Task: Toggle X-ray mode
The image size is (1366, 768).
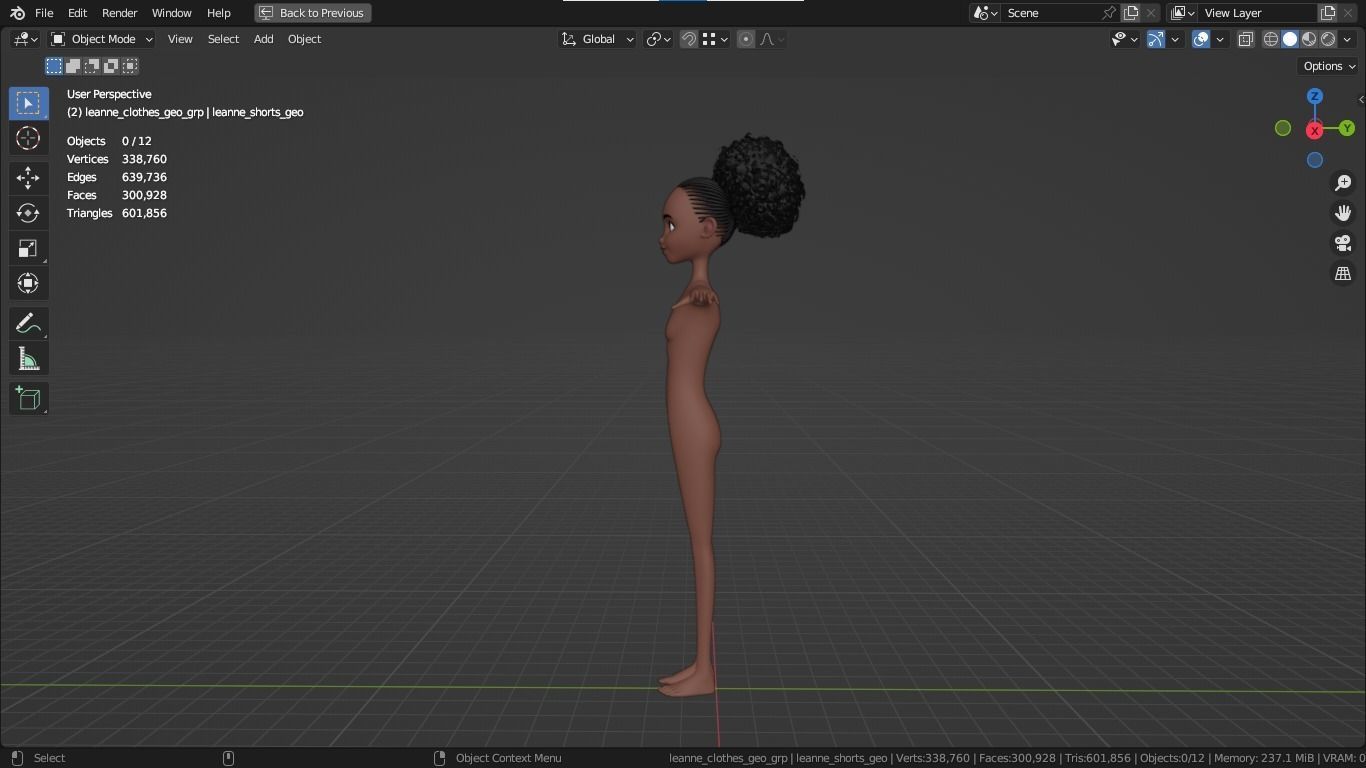Action: [1246, 39]
